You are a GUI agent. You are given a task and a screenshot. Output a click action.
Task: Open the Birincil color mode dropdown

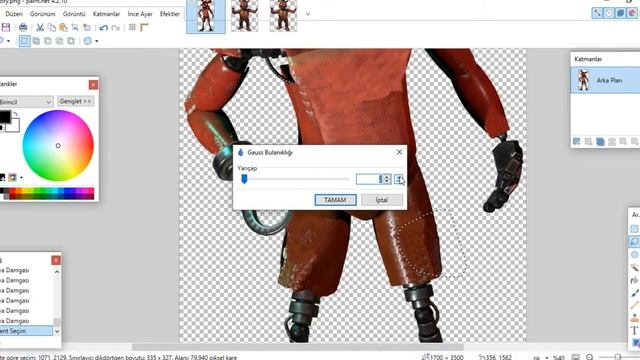[26, 102]
